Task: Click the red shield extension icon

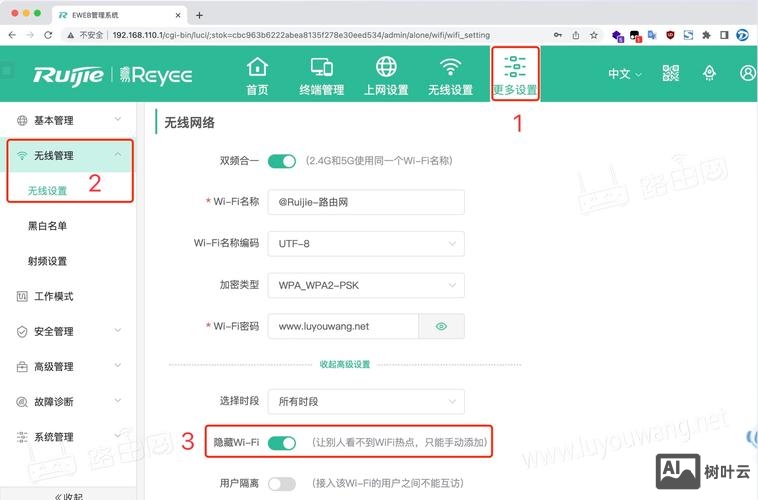Action: tap(670, 35)
